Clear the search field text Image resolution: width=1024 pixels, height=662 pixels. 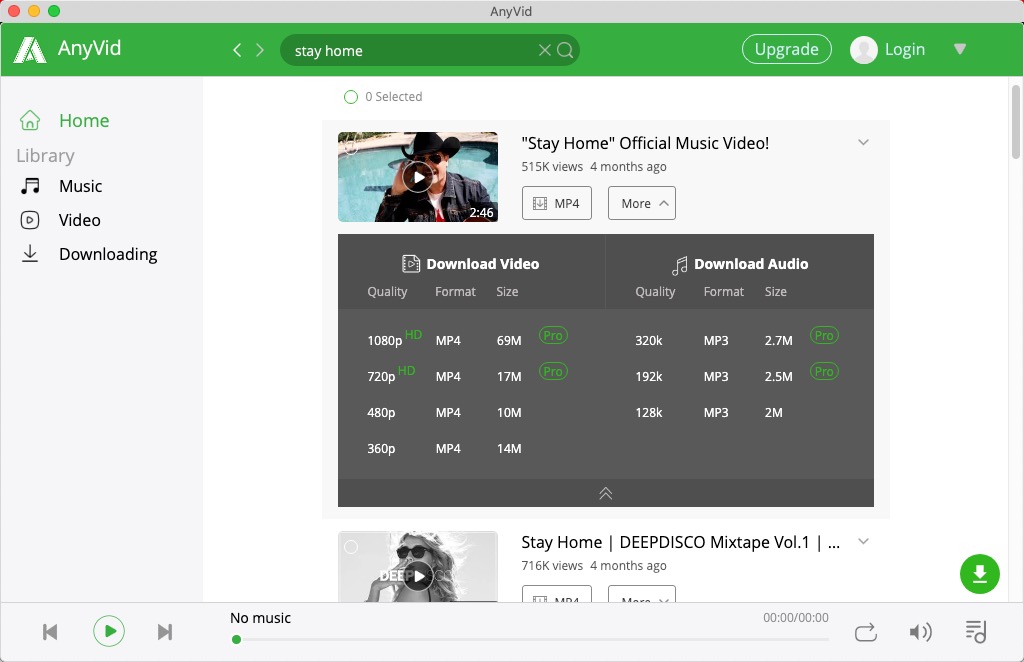point(544,50)
